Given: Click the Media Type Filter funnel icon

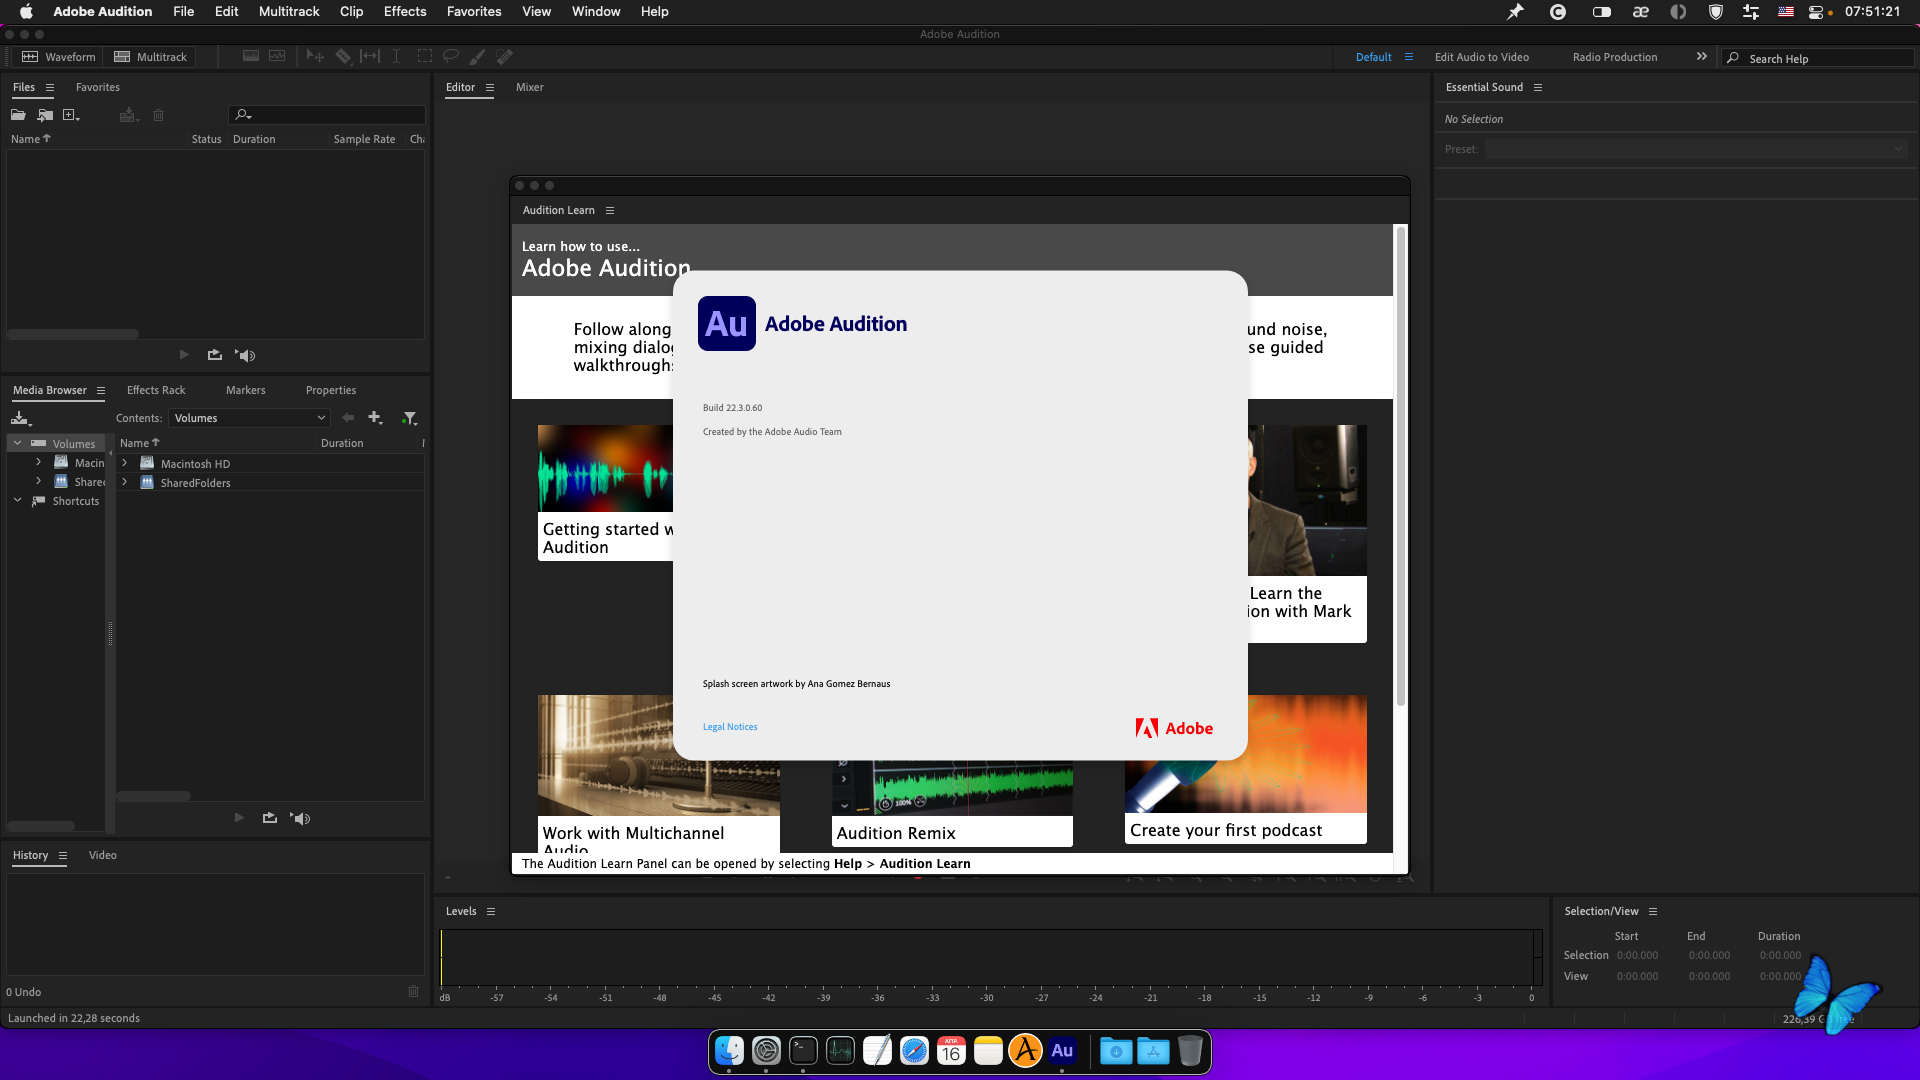Looking at the screenshot, I should pos(409,418).
